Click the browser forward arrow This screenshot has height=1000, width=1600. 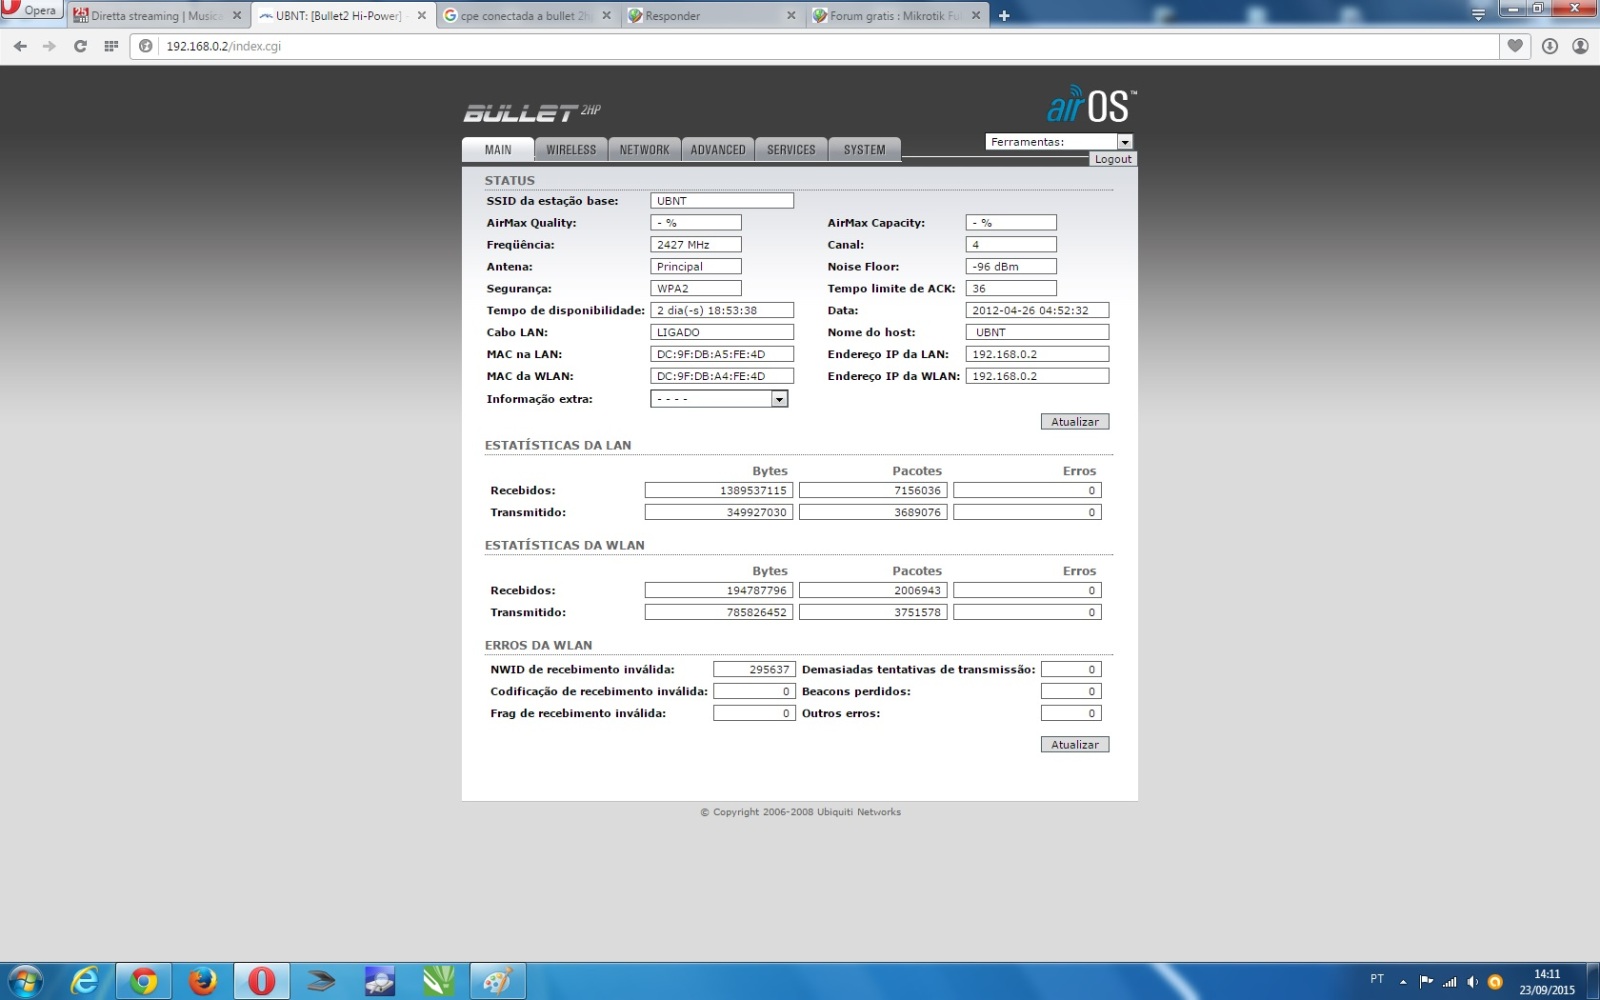pyautogui.click(x=49, y=46)
